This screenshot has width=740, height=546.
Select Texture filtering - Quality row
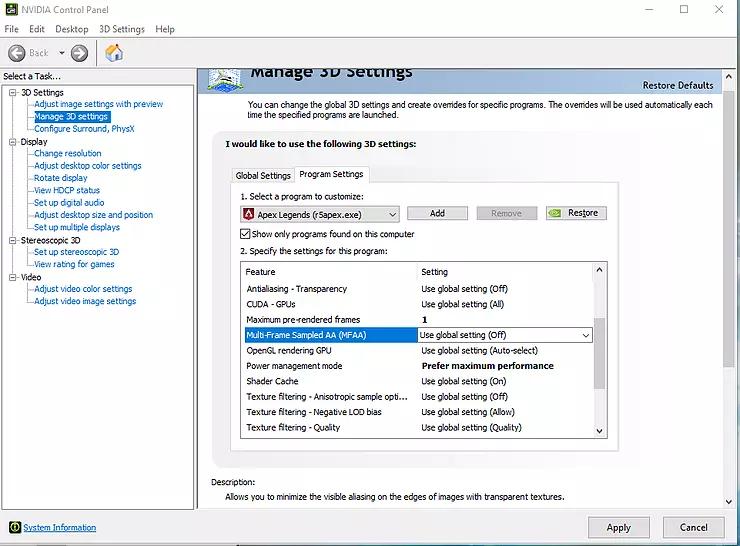click(419, 428)
